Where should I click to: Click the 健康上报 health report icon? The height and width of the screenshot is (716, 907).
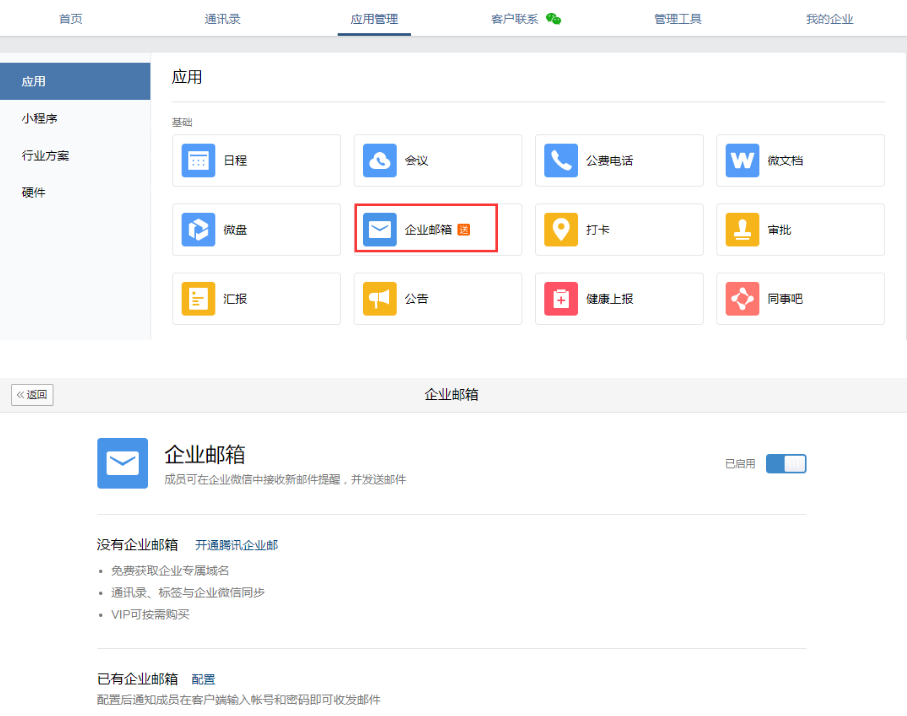click(561, 299)
